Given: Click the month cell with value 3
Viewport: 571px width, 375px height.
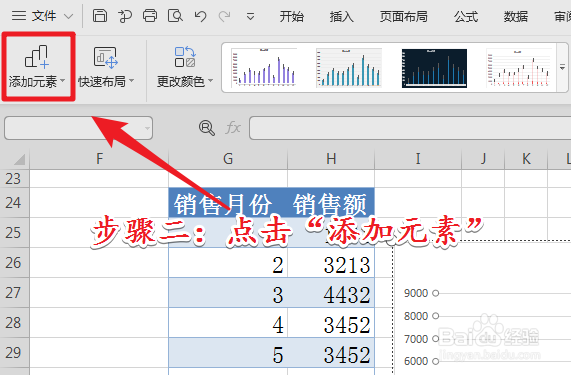Looking at the screenshot, I should pyautogui.click(x=228, y=293).
